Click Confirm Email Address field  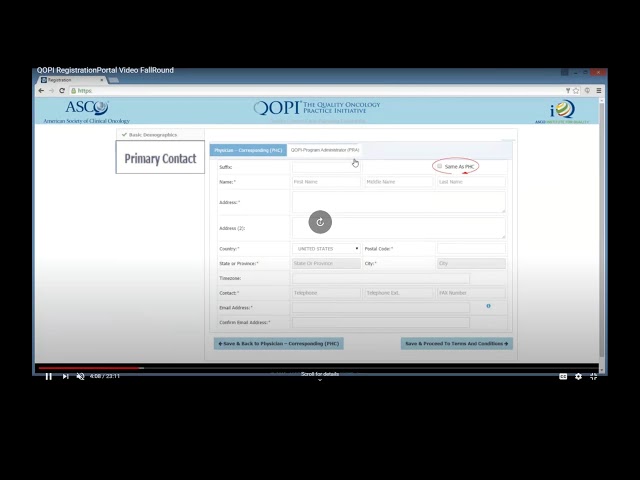381,322
